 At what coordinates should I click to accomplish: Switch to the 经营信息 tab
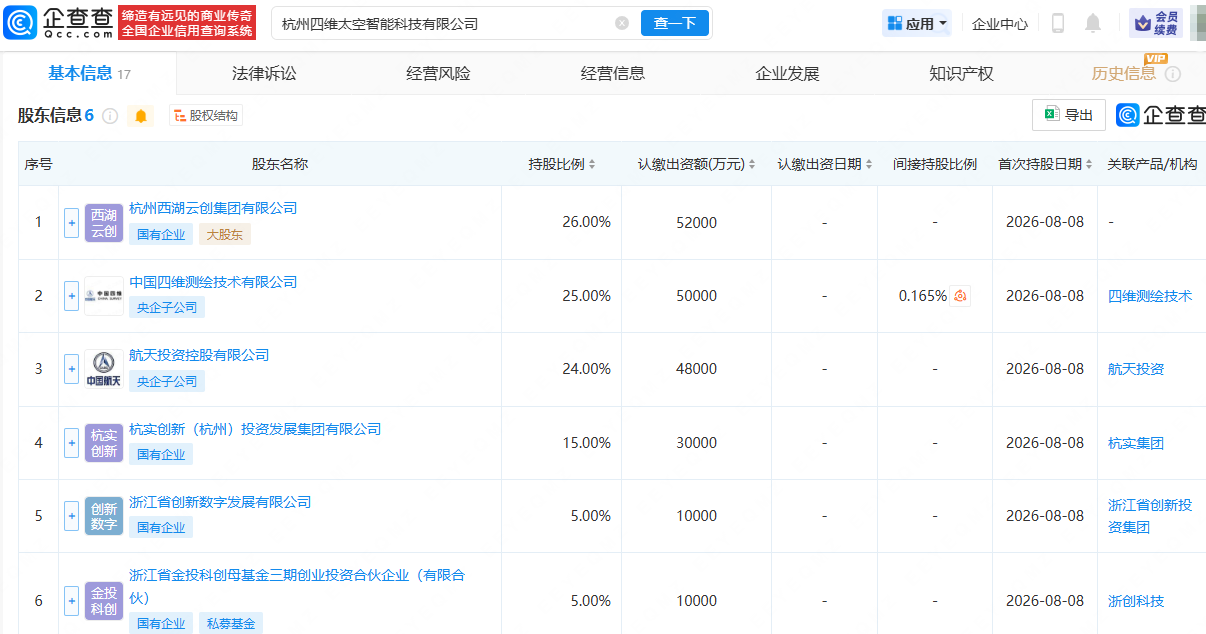pyautogui.click(x=613, y=73)
